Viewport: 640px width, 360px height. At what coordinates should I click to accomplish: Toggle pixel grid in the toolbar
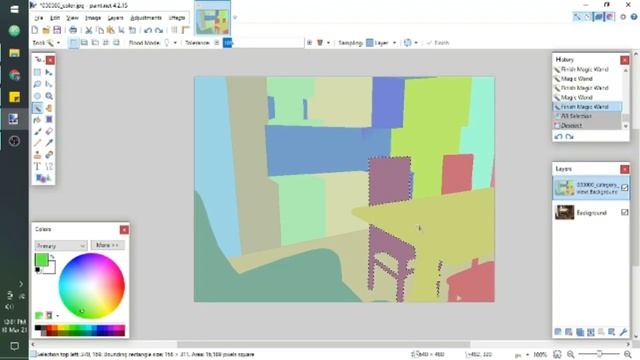click(x=174, y=30)
